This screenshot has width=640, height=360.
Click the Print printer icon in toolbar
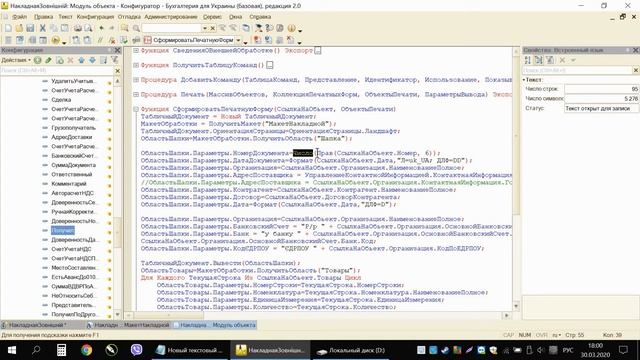coord(78,28)
